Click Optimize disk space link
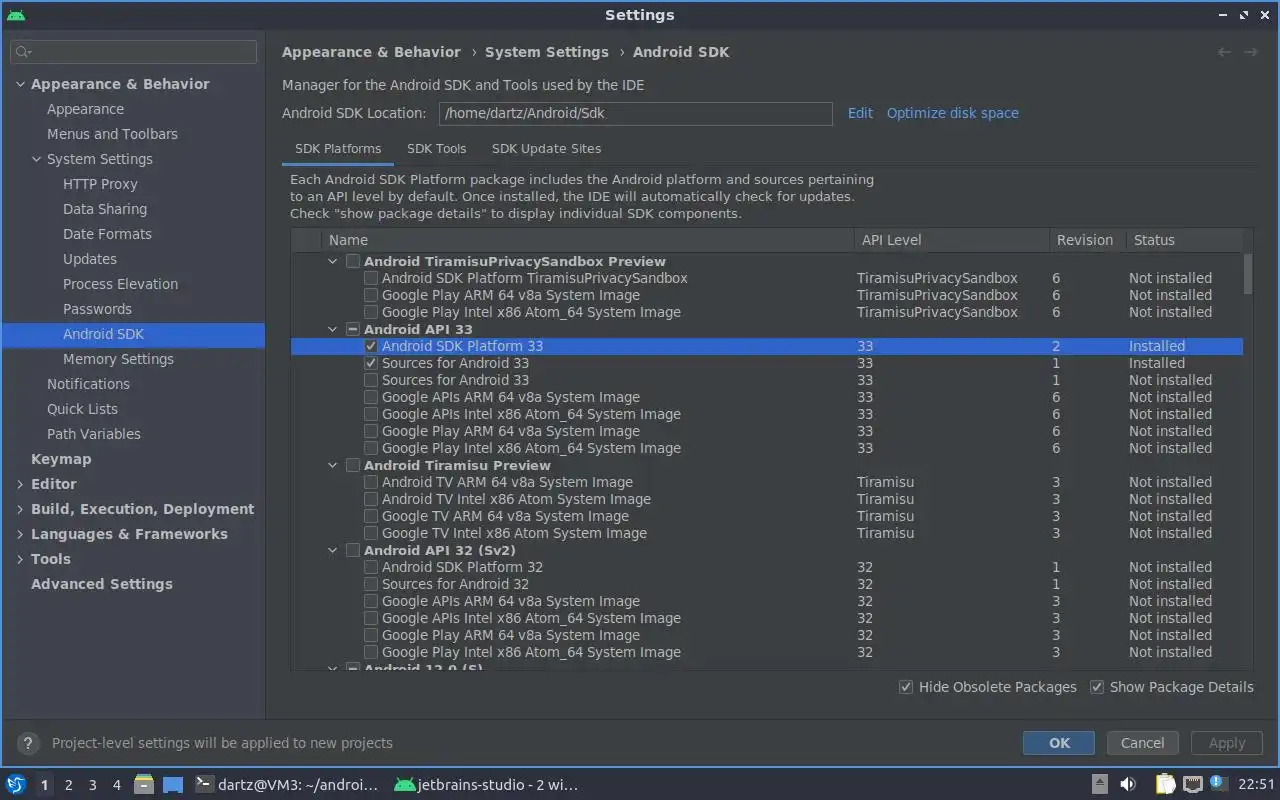The width and height of the screenshot is (1280, 800). tap(953, 113)
